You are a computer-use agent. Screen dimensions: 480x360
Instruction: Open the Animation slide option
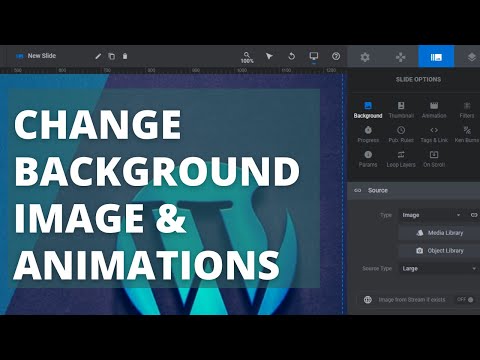pos(434,110)
